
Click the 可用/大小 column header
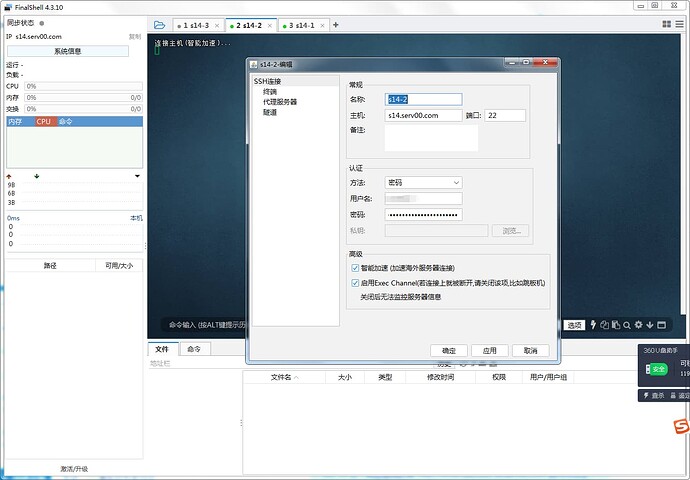click(x=119, y=266)
